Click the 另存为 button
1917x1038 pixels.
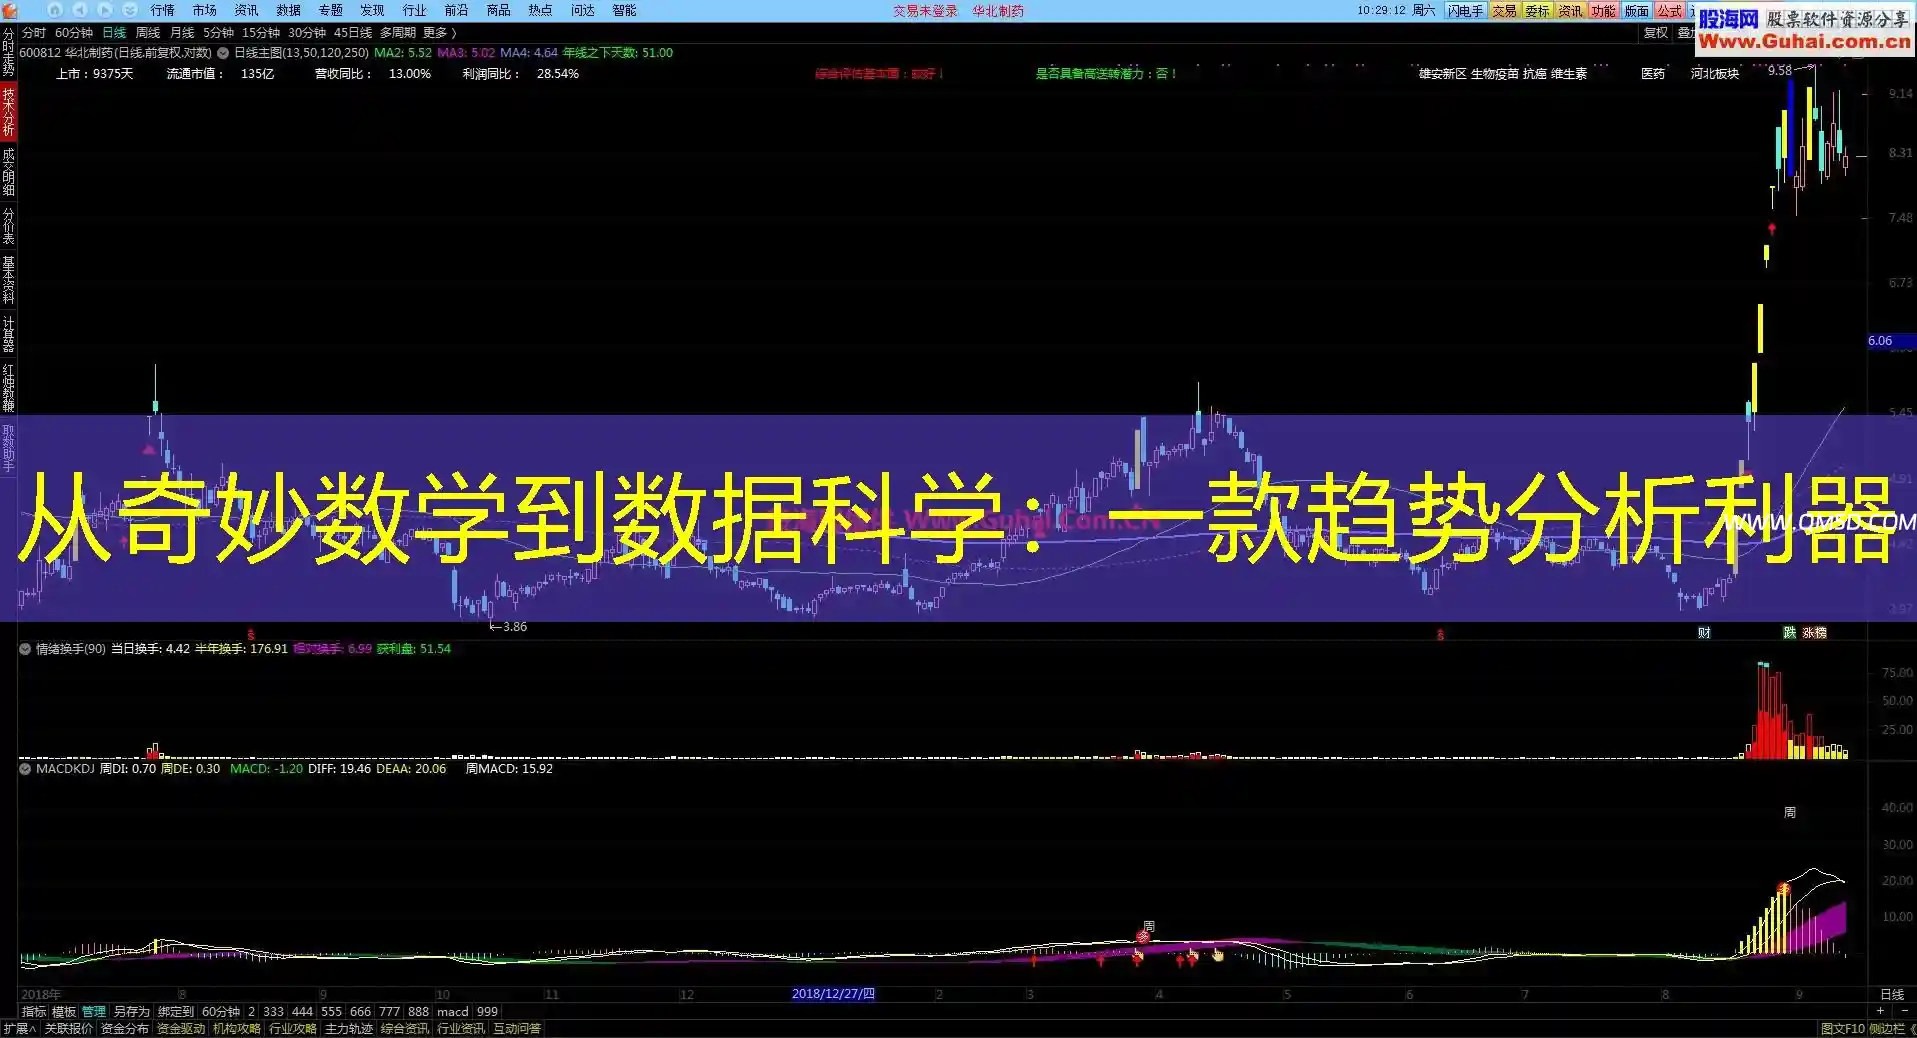(x=131, y=1011)
